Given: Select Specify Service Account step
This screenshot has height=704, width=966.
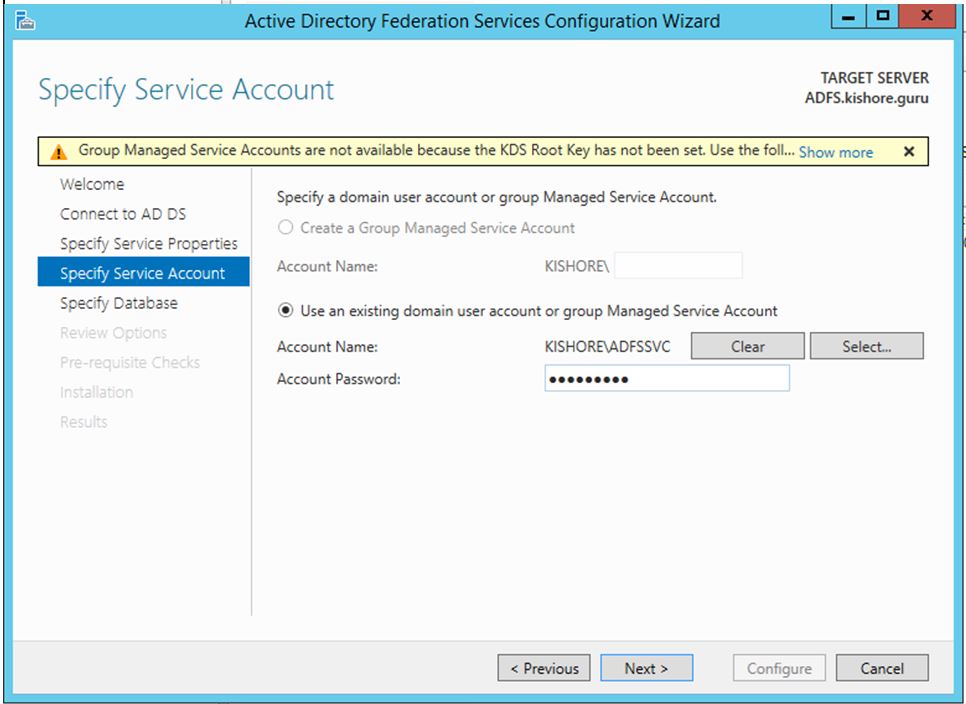Looking at the screenshot, I should point(142,273).
